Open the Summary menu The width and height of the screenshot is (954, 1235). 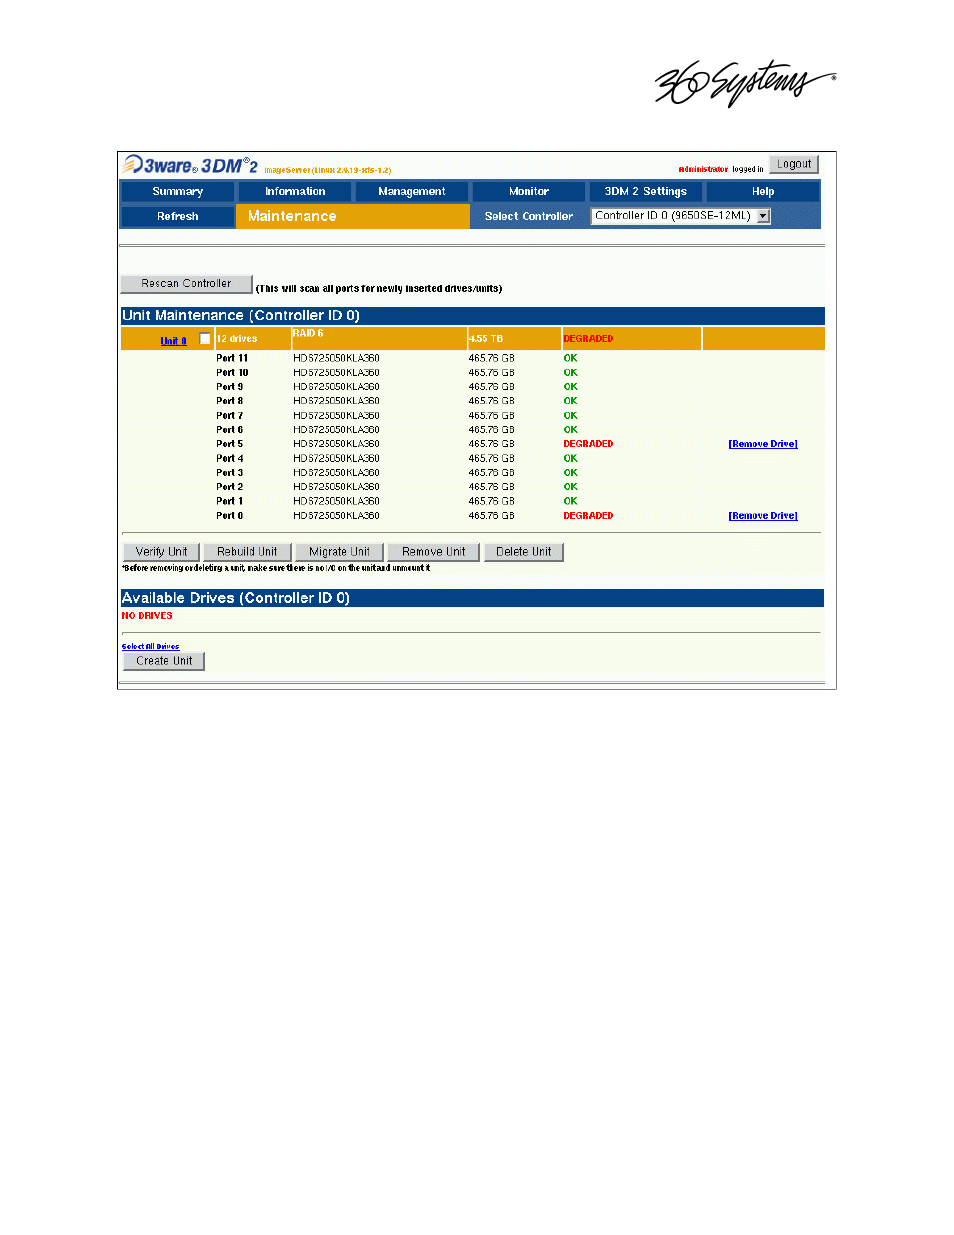(x=178, y=191)
